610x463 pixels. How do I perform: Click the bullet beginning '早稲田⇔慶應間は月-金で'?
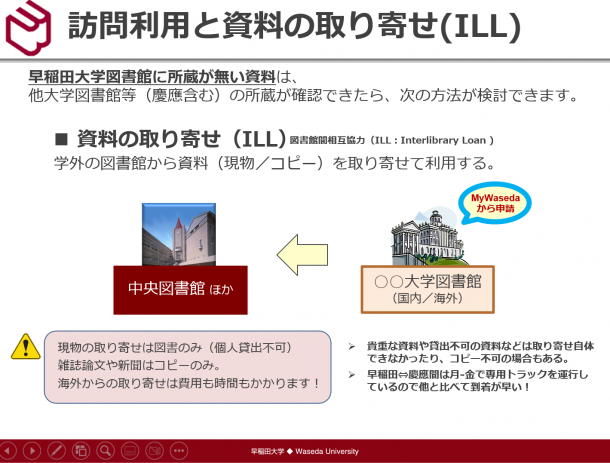pos(478,381)
